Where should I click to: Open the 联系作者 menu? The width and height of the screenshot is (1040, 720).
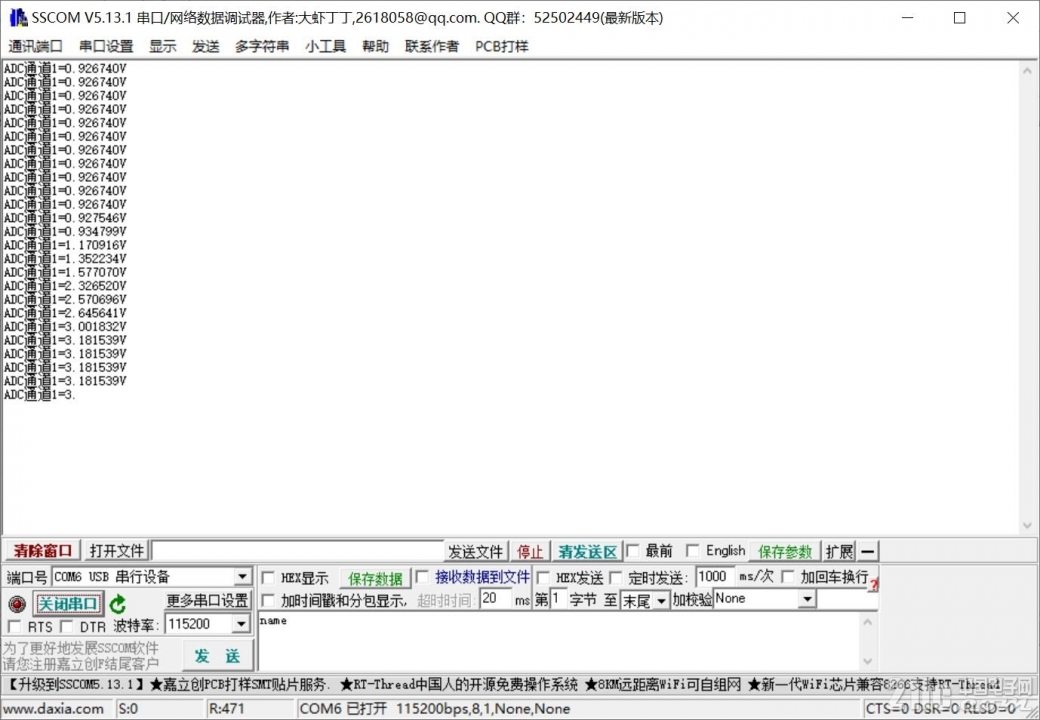tap(432, 46)
